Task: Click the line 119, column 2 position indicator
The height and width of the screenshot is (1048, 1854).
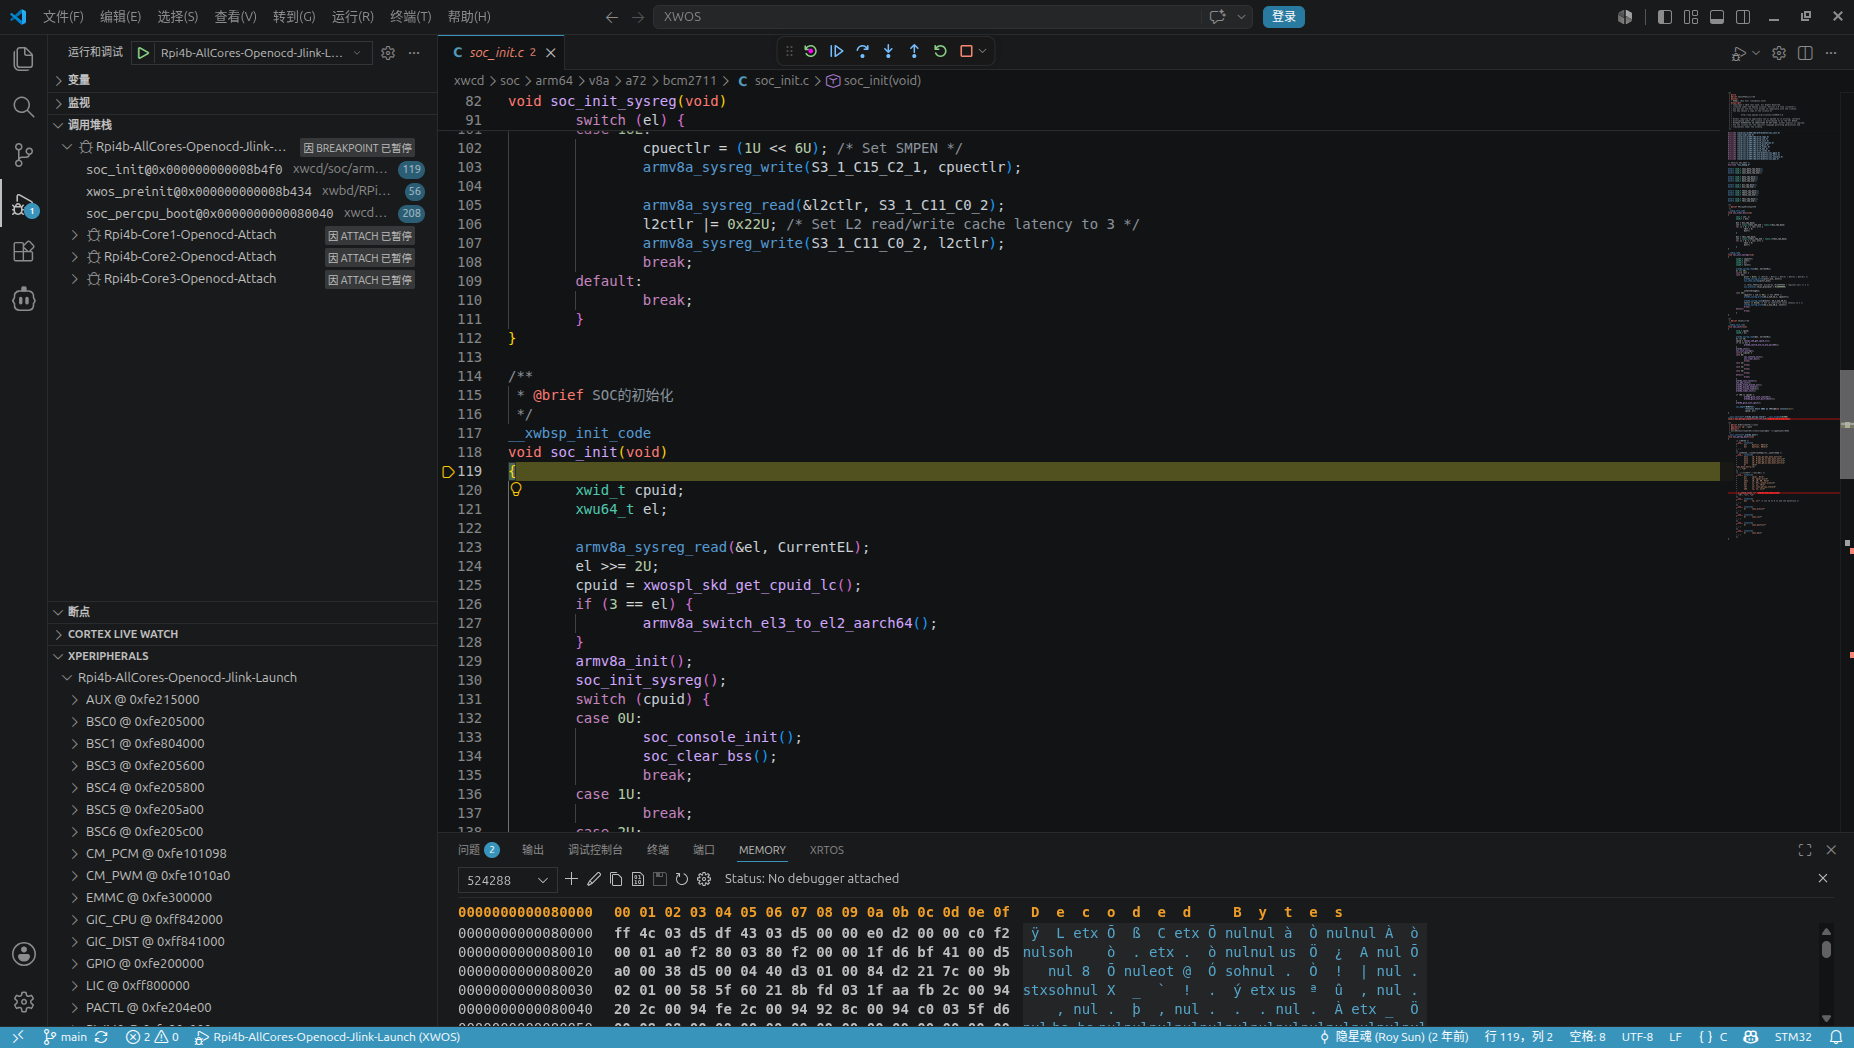Action: tap(1518, 1037)
